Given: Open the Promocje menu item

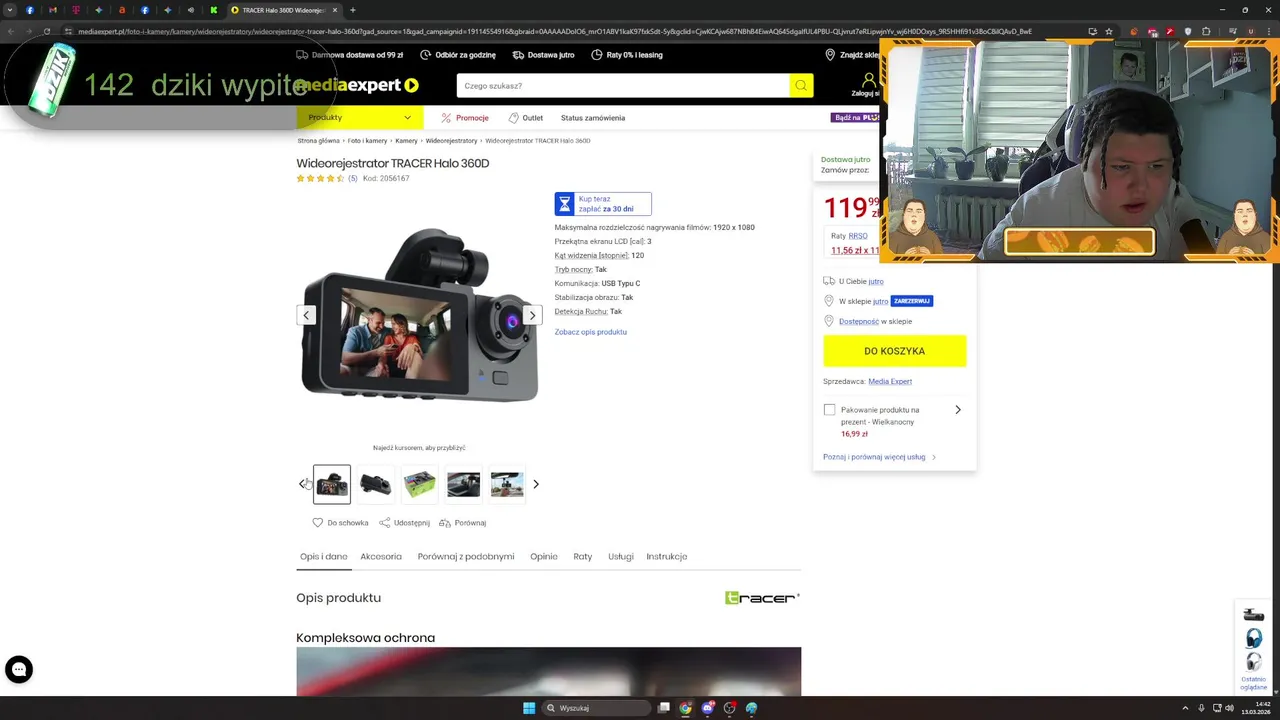Looking at the screenshot, I should click(464, 118).
